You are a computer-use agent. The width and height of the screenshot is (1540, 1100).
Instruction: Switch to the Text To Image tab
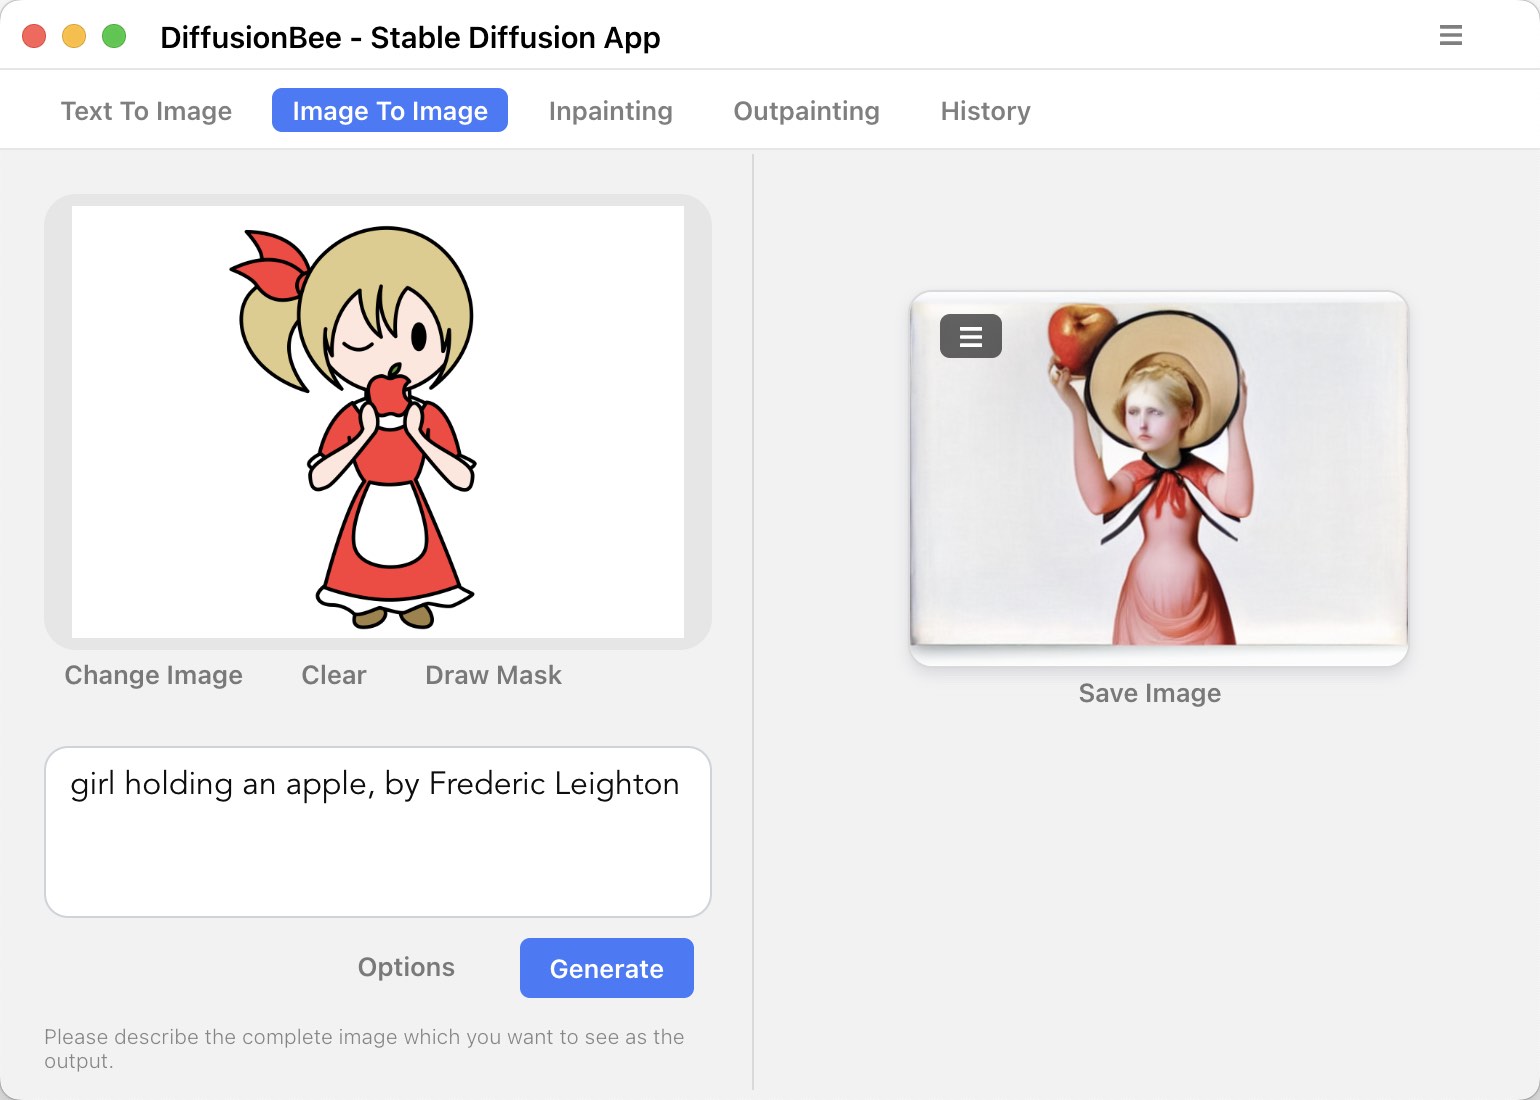point(146,111)
